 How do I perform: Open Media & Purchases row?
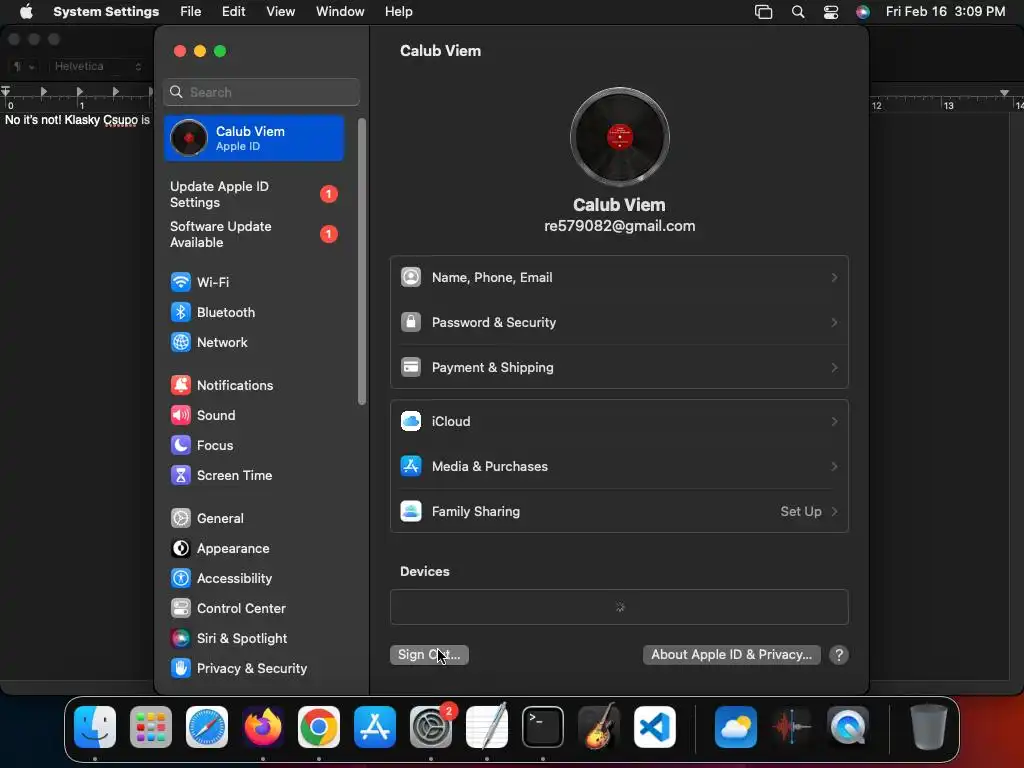(619, 466)
